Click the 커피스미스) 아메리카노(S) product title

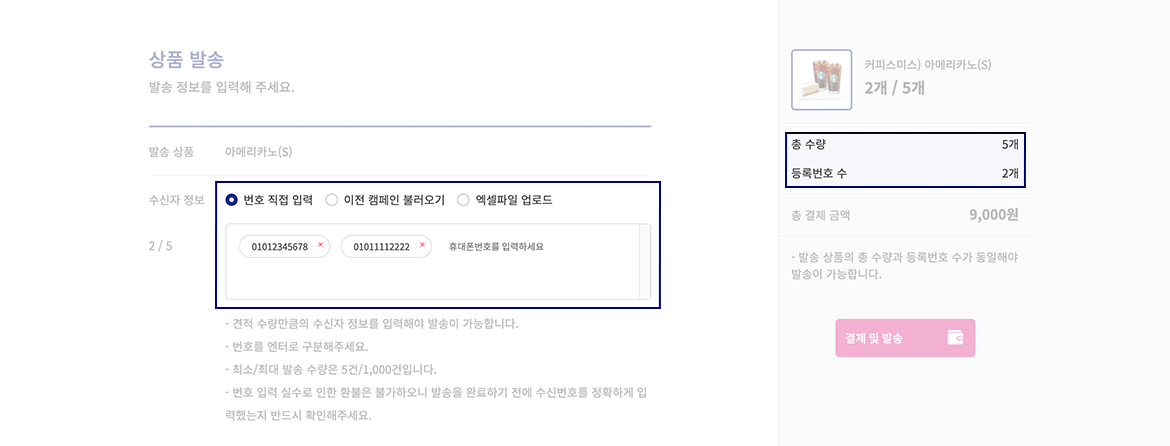tap(927, 65)
